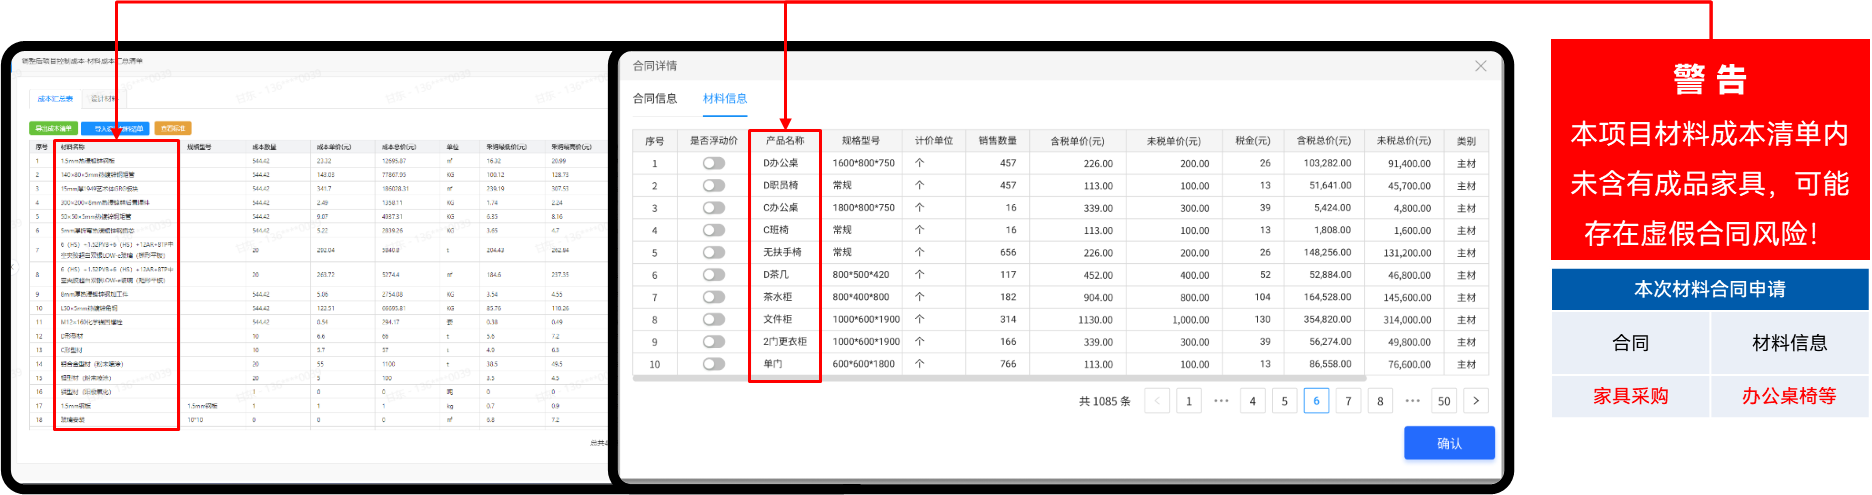Open 成本汇总表 tab in the cost list window

click(55, 99)
